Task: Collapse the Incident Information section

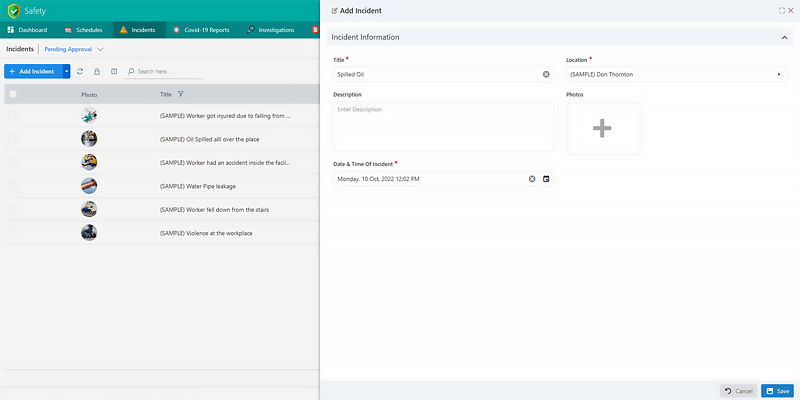Action: pos(783,37)
